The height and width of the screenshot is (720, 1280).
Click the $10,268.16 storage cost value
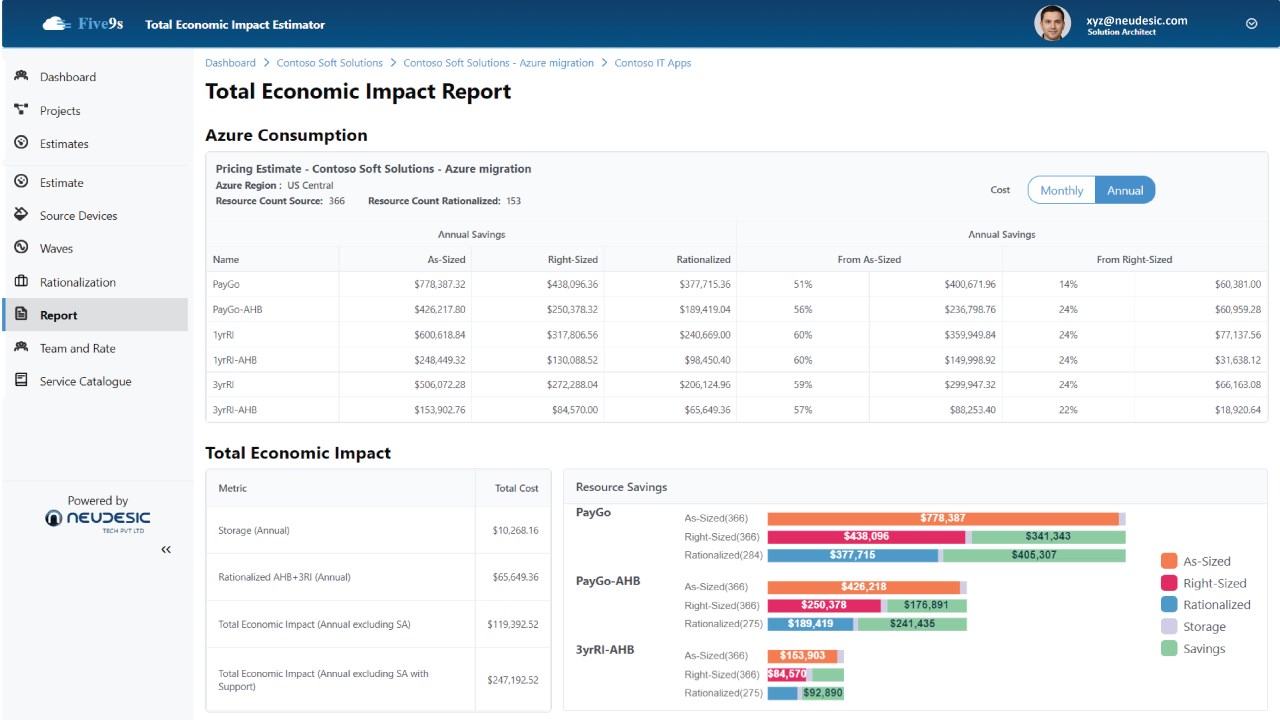(x=516, y=531)
